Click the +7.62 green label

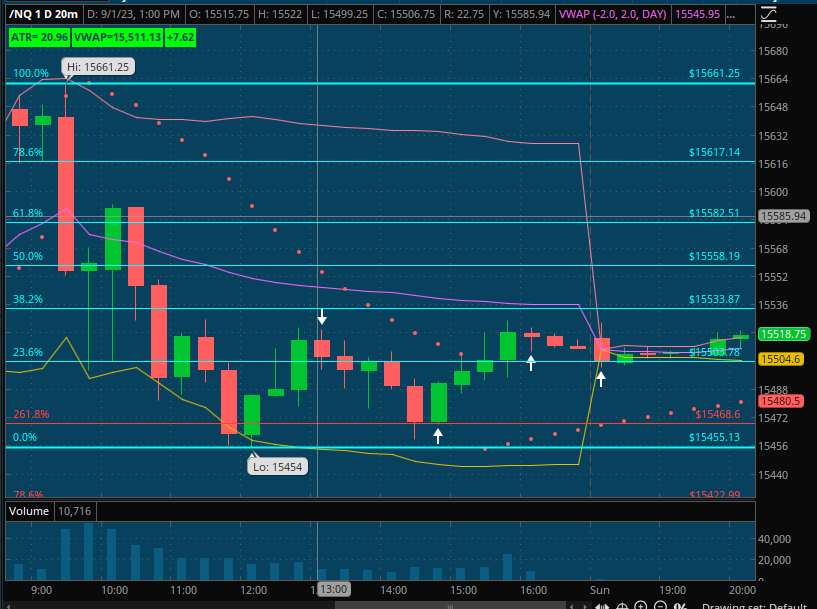[x=180, y=38]
